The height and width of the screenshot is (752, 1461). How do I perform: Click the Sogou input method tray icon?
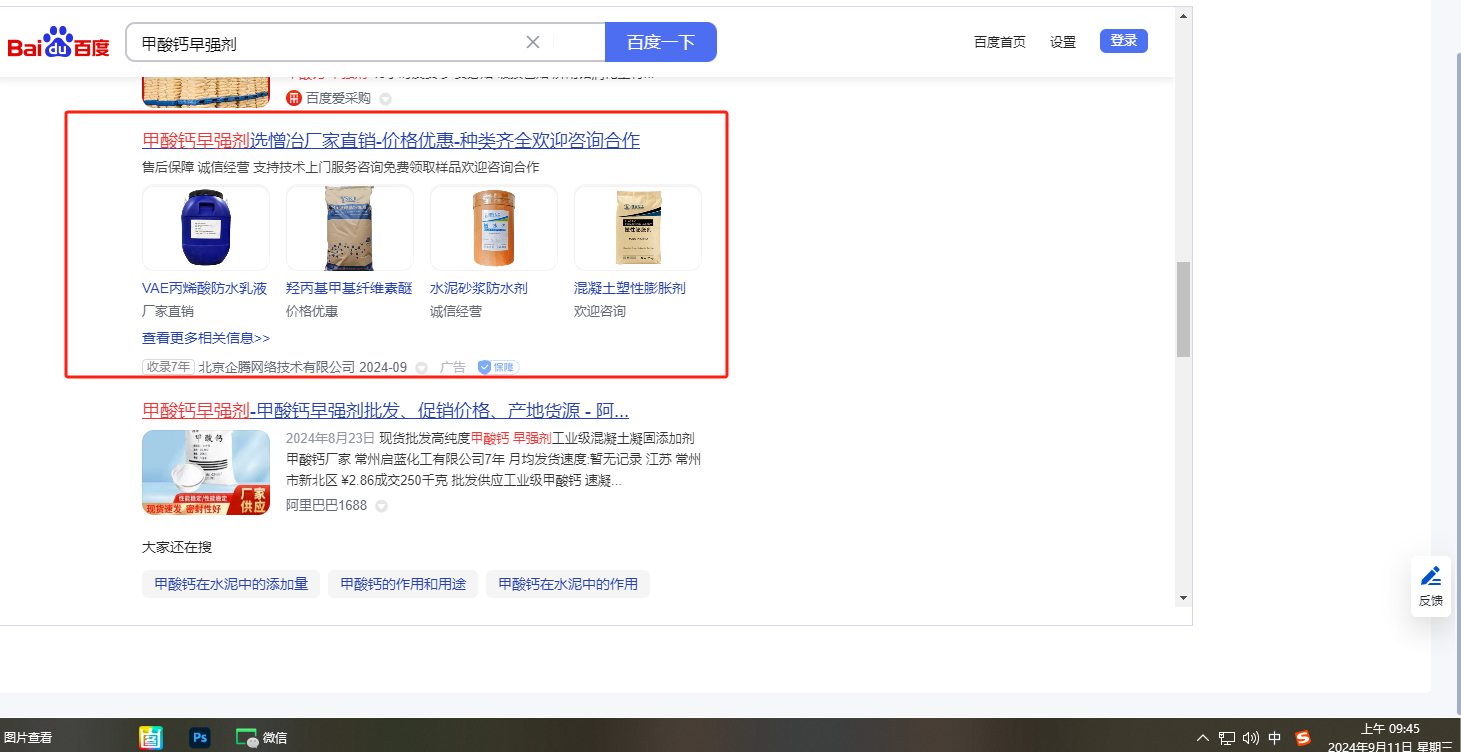point(1303,738)
